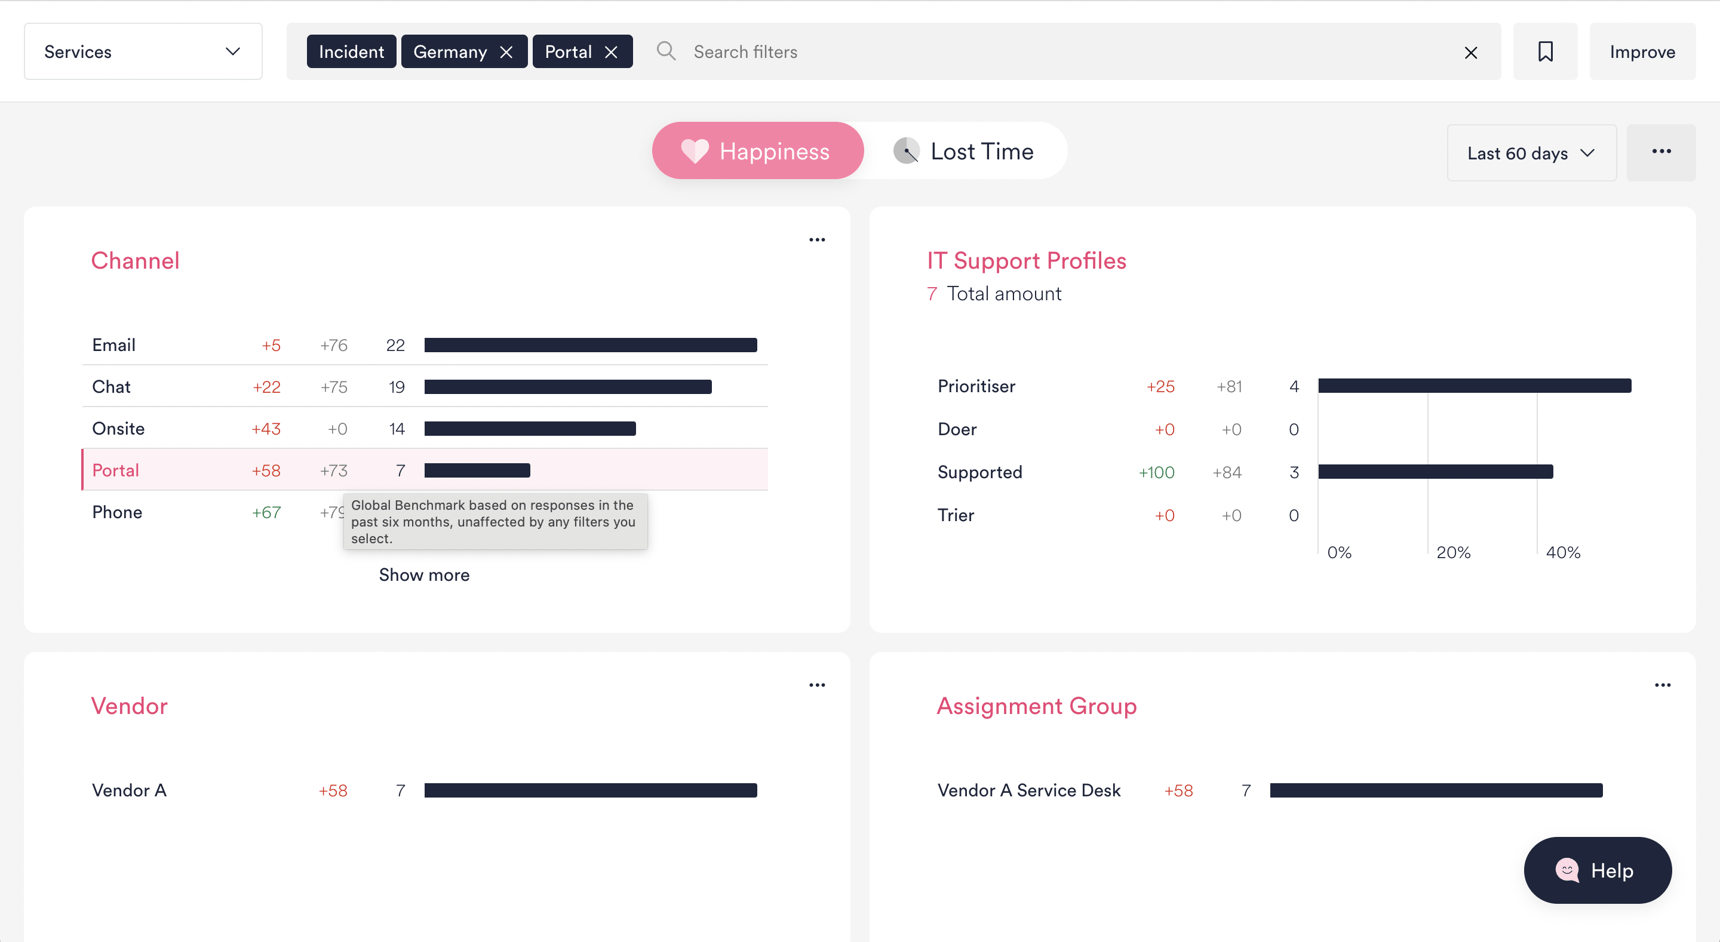Screen dimensions: 1720x942
Task: Open the Help chat widget
Action: (1596, 870)
